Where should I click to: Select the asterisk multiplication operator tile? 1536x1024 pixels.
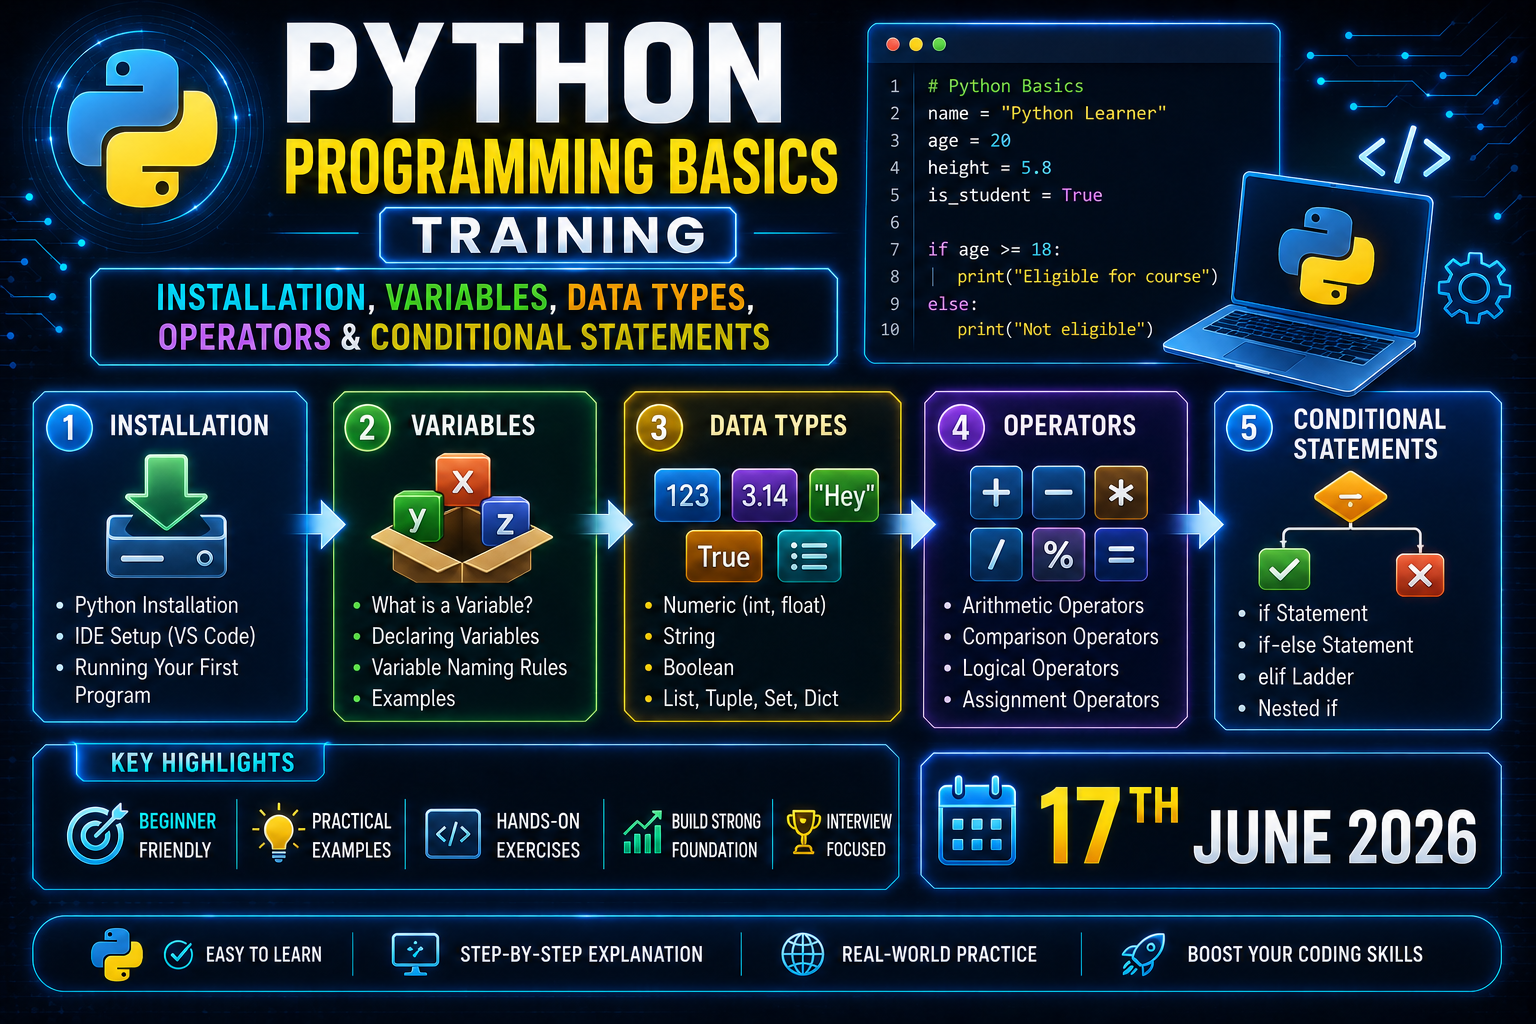(x=1121, y=493)
